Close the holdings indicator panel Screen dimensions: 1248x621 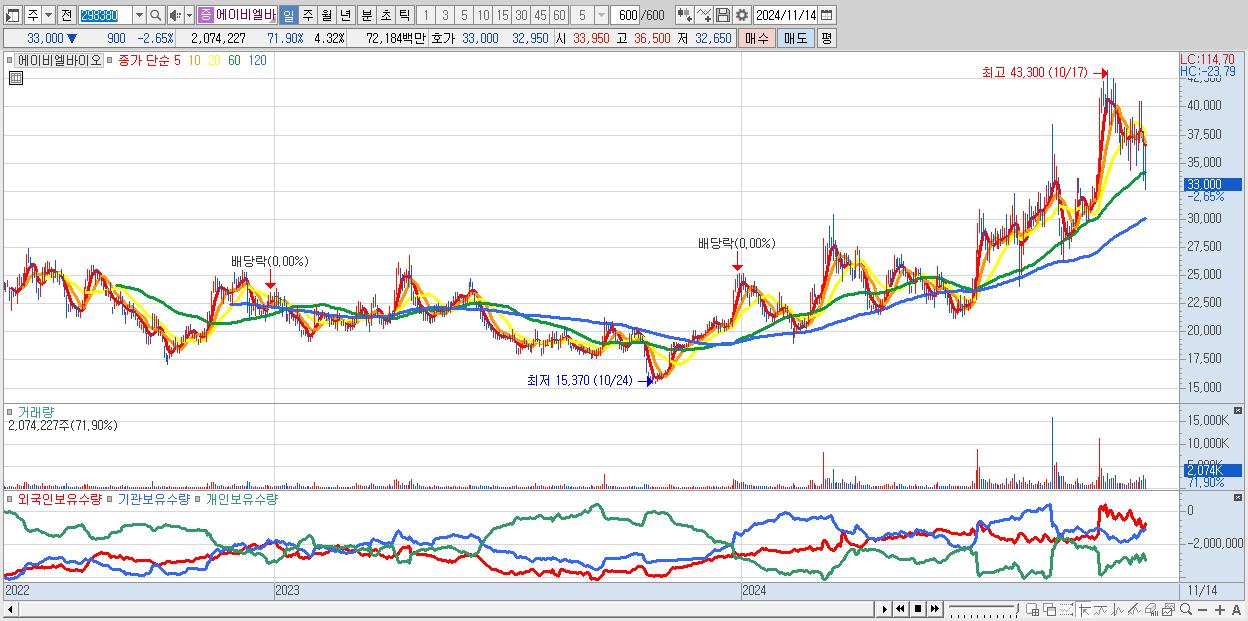pyautogui.click(x=1238, y=497)
